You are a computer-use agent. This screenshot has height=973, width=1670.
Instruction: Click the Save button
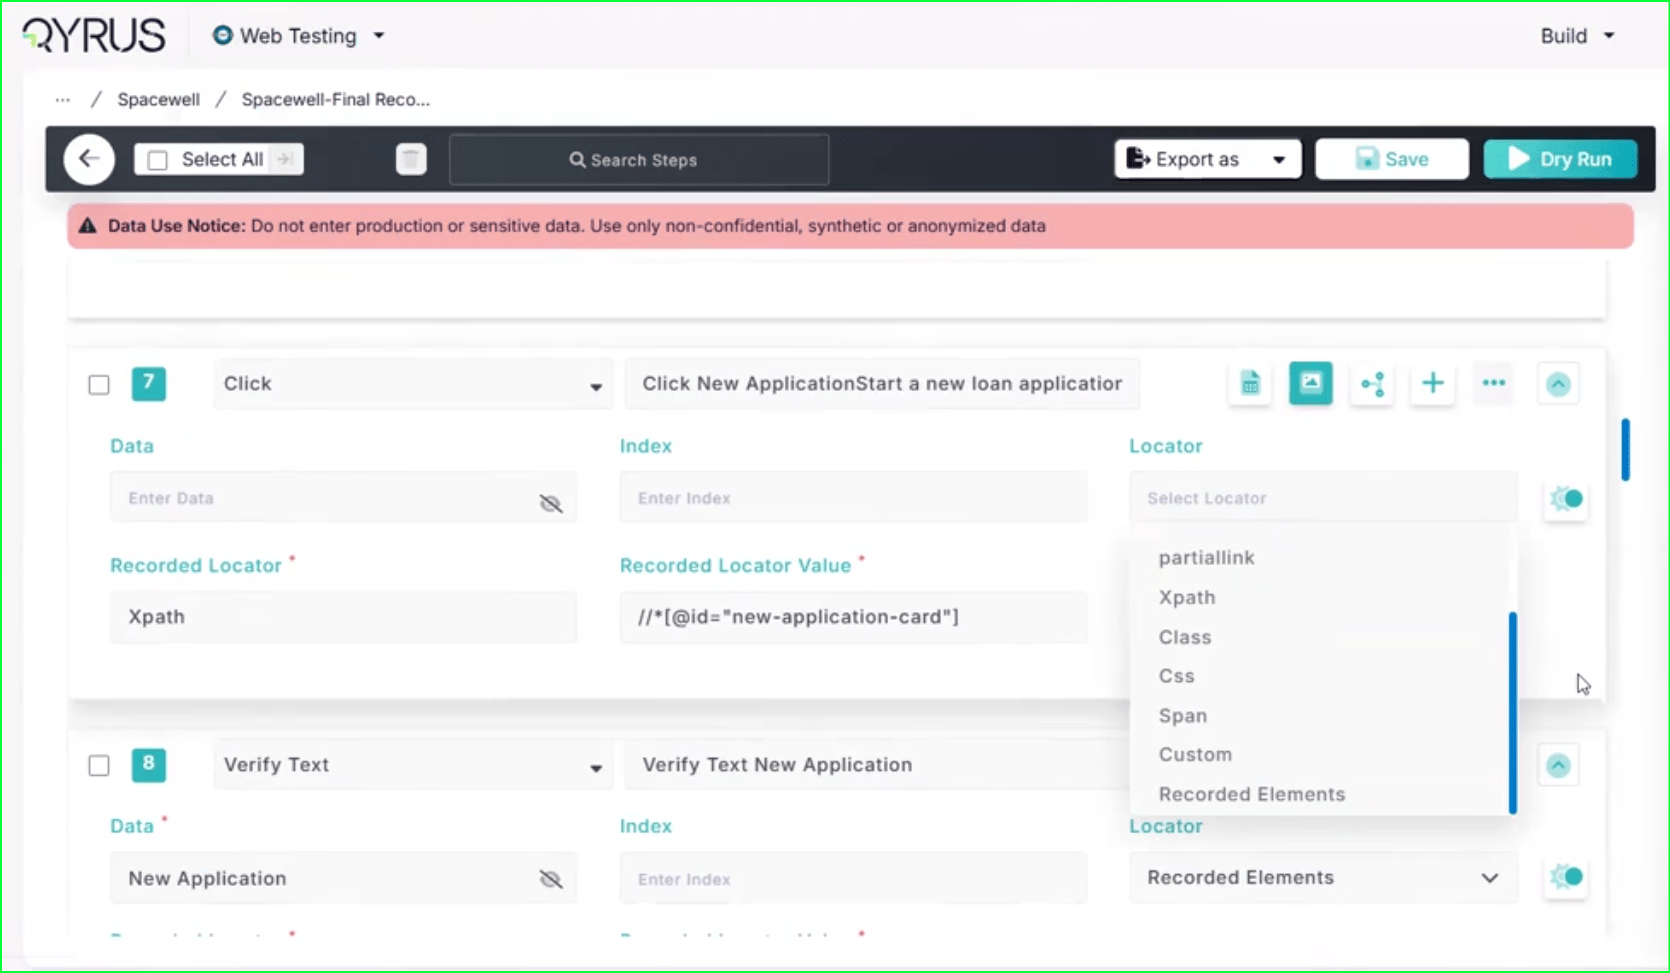pos(1391,159)
